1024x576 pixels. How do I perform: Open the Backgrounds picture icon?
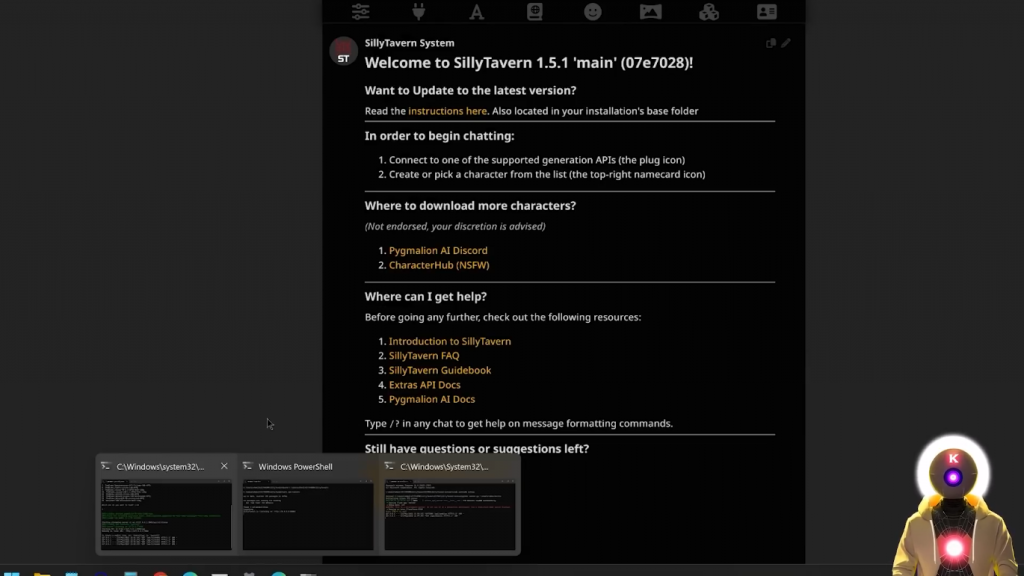pos(650,12)
